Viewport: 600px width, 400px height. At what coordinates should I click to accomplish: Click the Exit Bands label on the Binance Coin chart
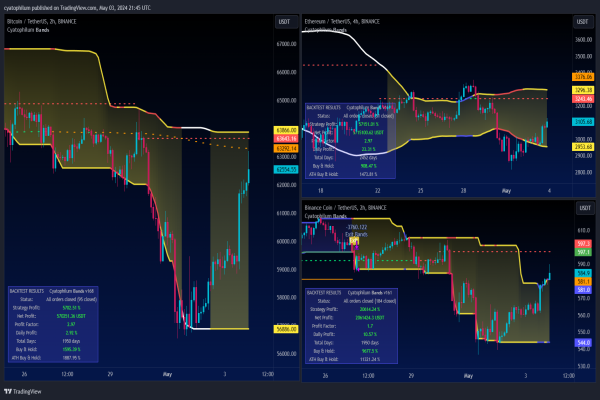click(x=356, y=234)
